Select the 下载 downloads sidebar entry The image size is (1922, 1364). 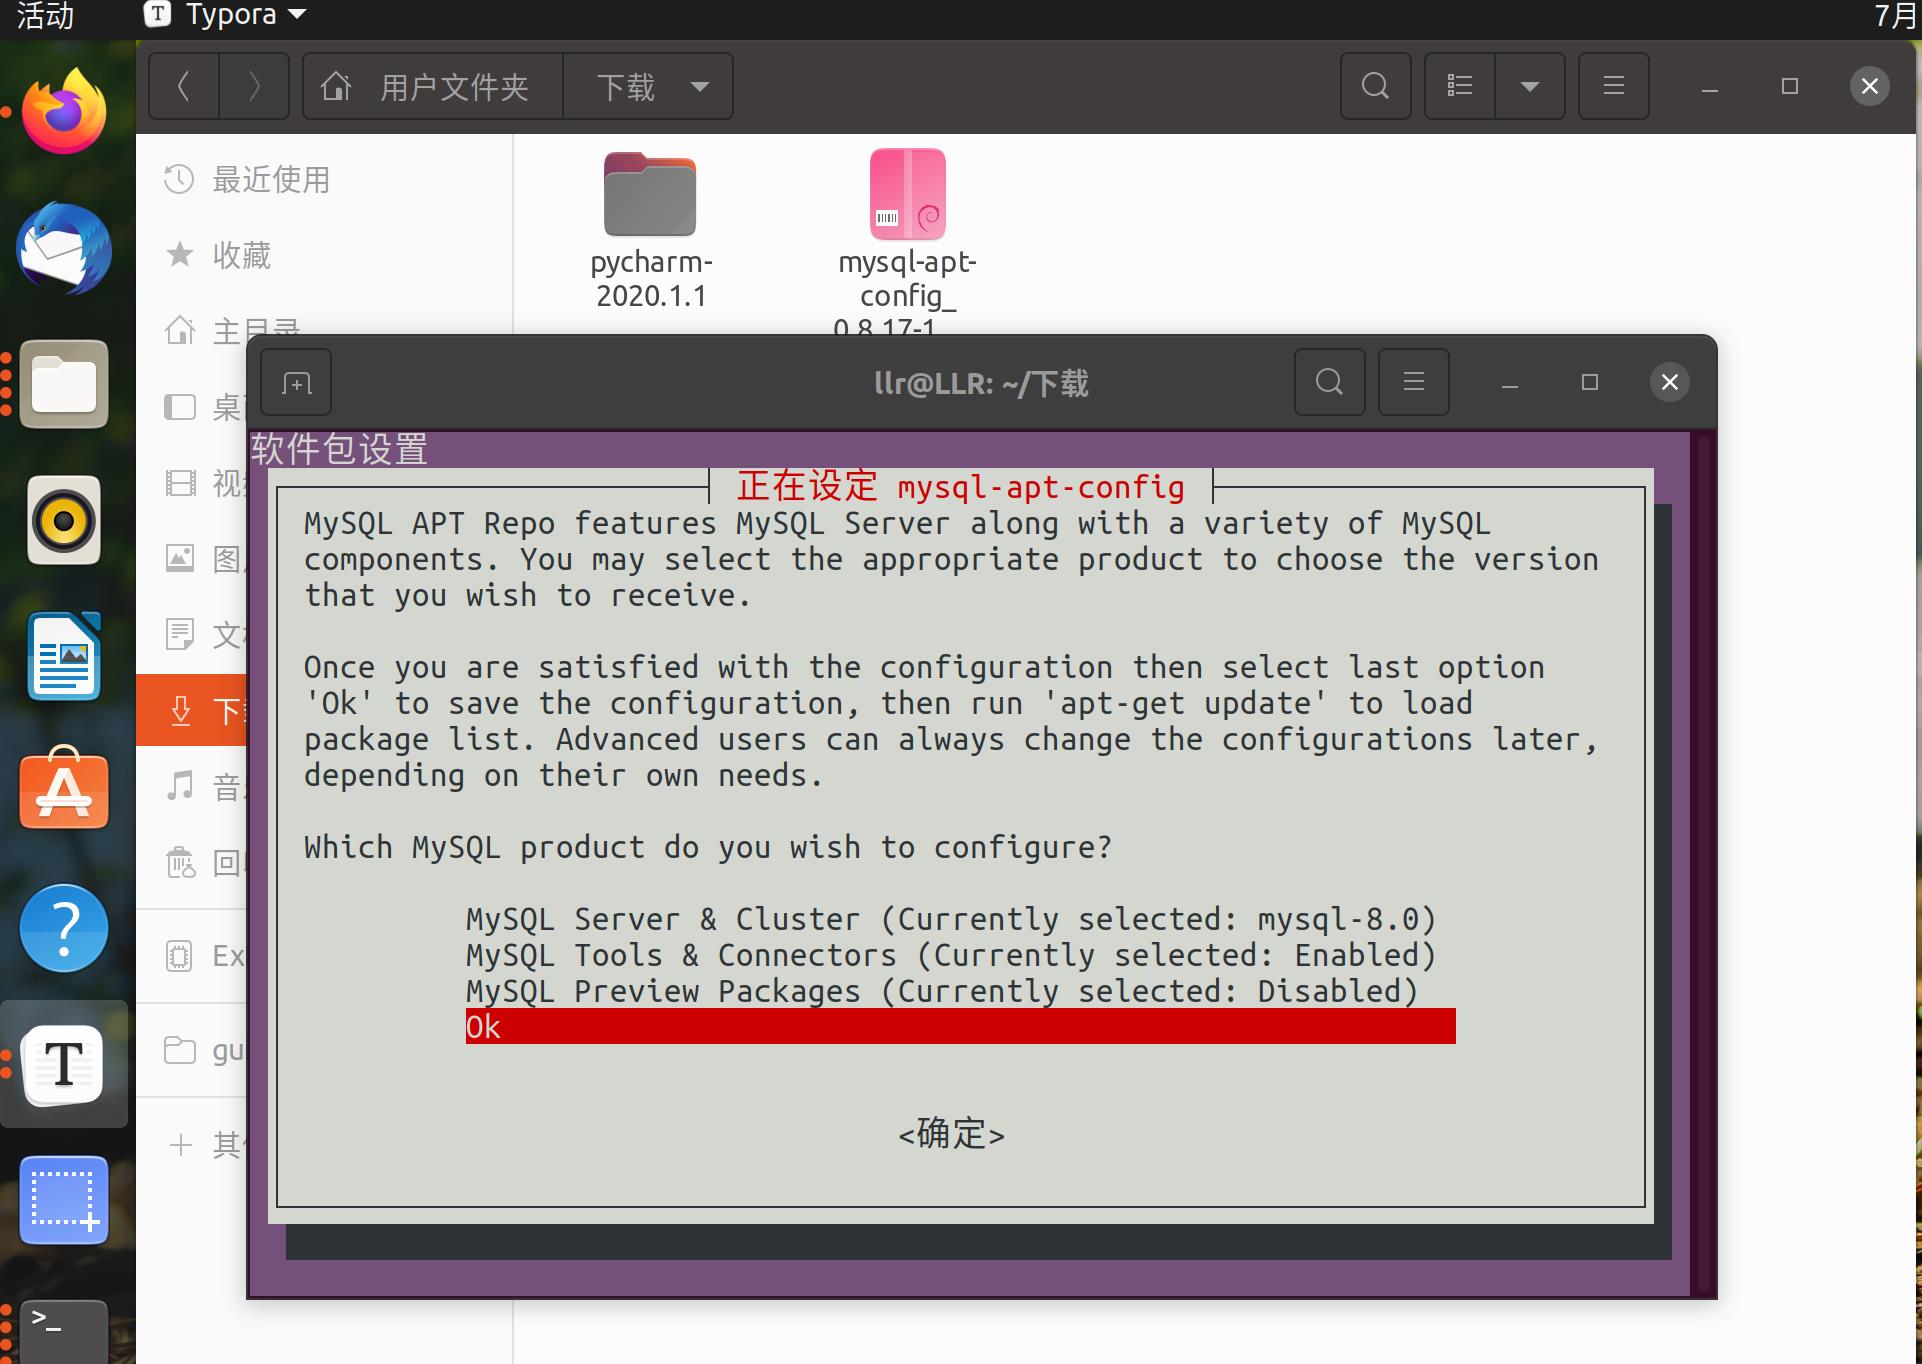click(192, 710)
